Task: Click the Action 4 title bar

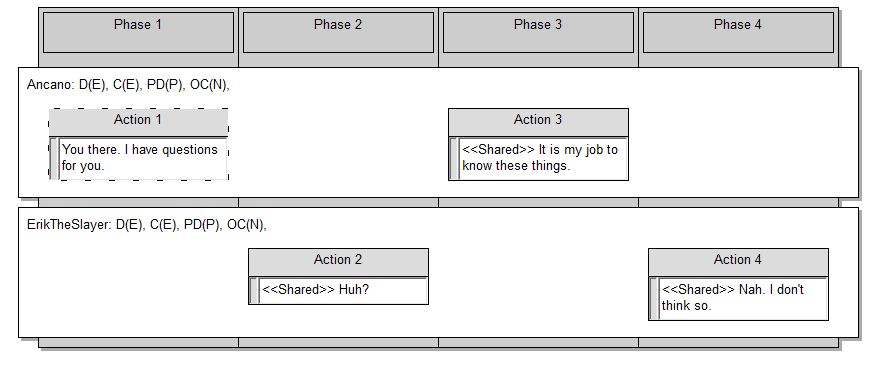Action: pyautogui.click(x=738, y=262)
